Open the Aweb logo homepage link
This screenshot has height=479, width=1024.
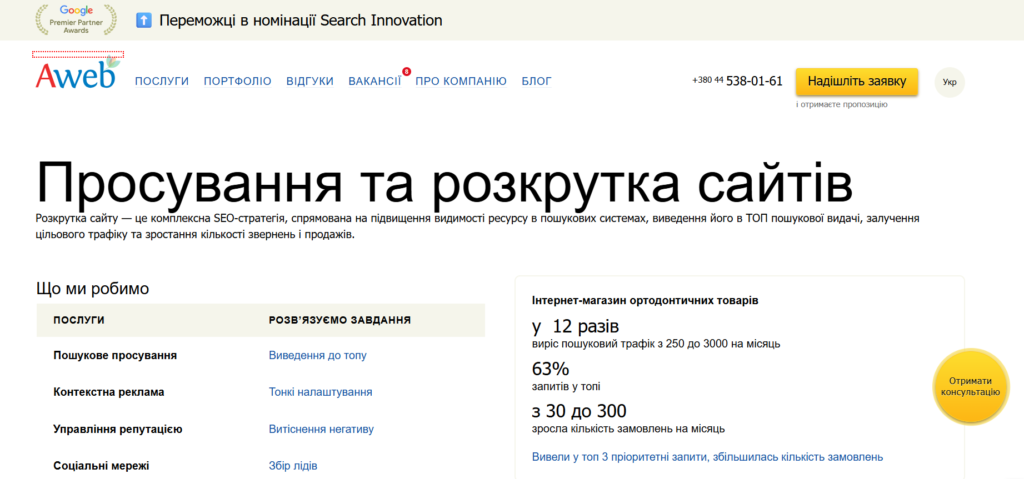tap(78, 73)
